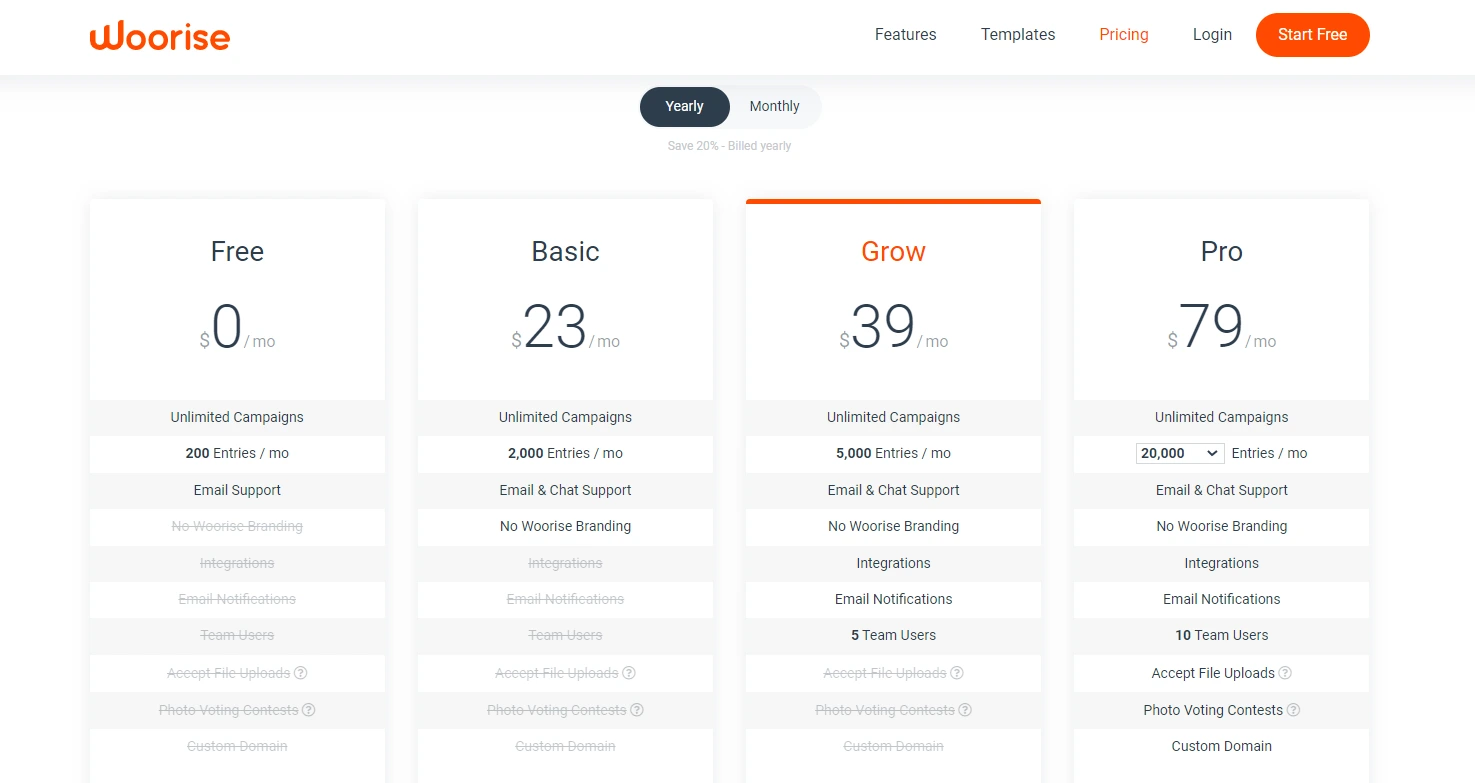1475x783 pixels.
Task: Open the Login page
Action: pyautogui.click(x=1212, y=35)
